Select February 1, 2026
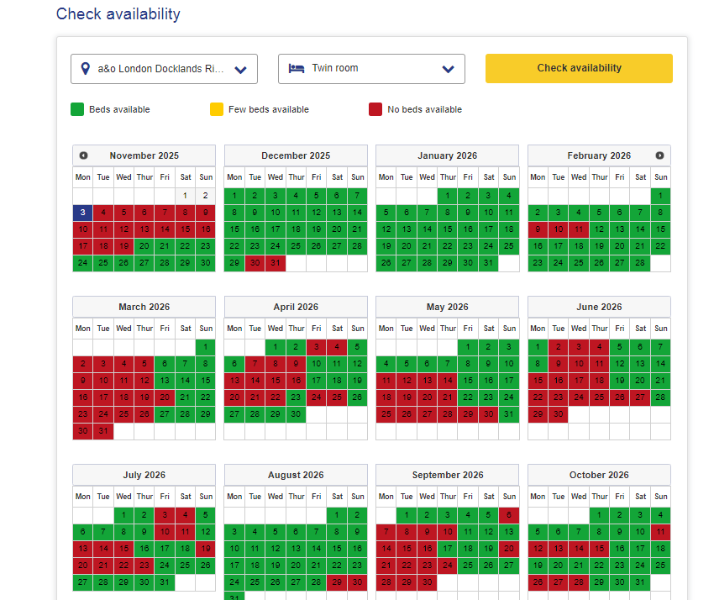Image resolution: width=714 pixels, height=600 pixels. click(661, 196)
